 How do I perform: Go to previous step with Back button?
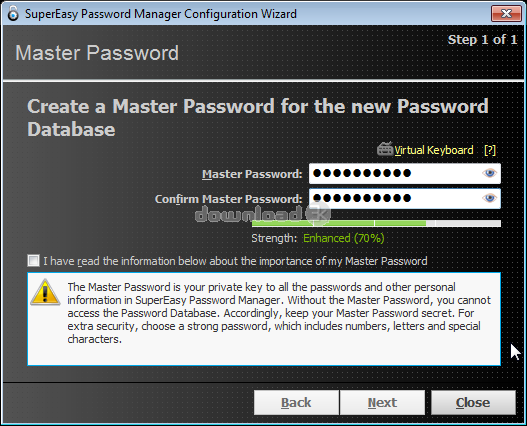click(296, 402)
